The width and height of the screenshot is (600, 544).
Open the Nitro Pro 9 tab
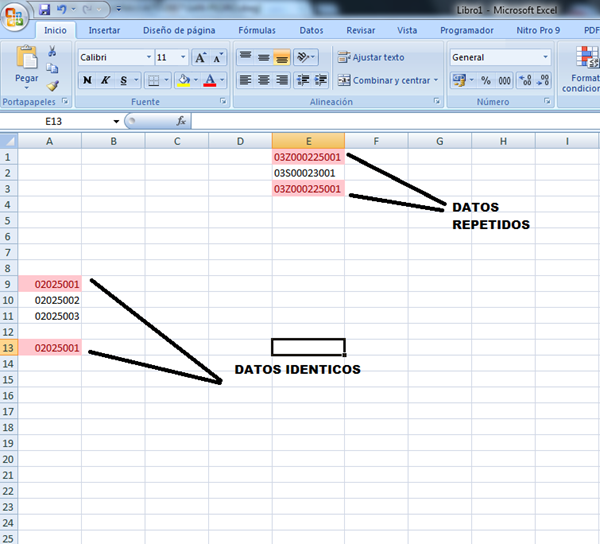[538, 31]
